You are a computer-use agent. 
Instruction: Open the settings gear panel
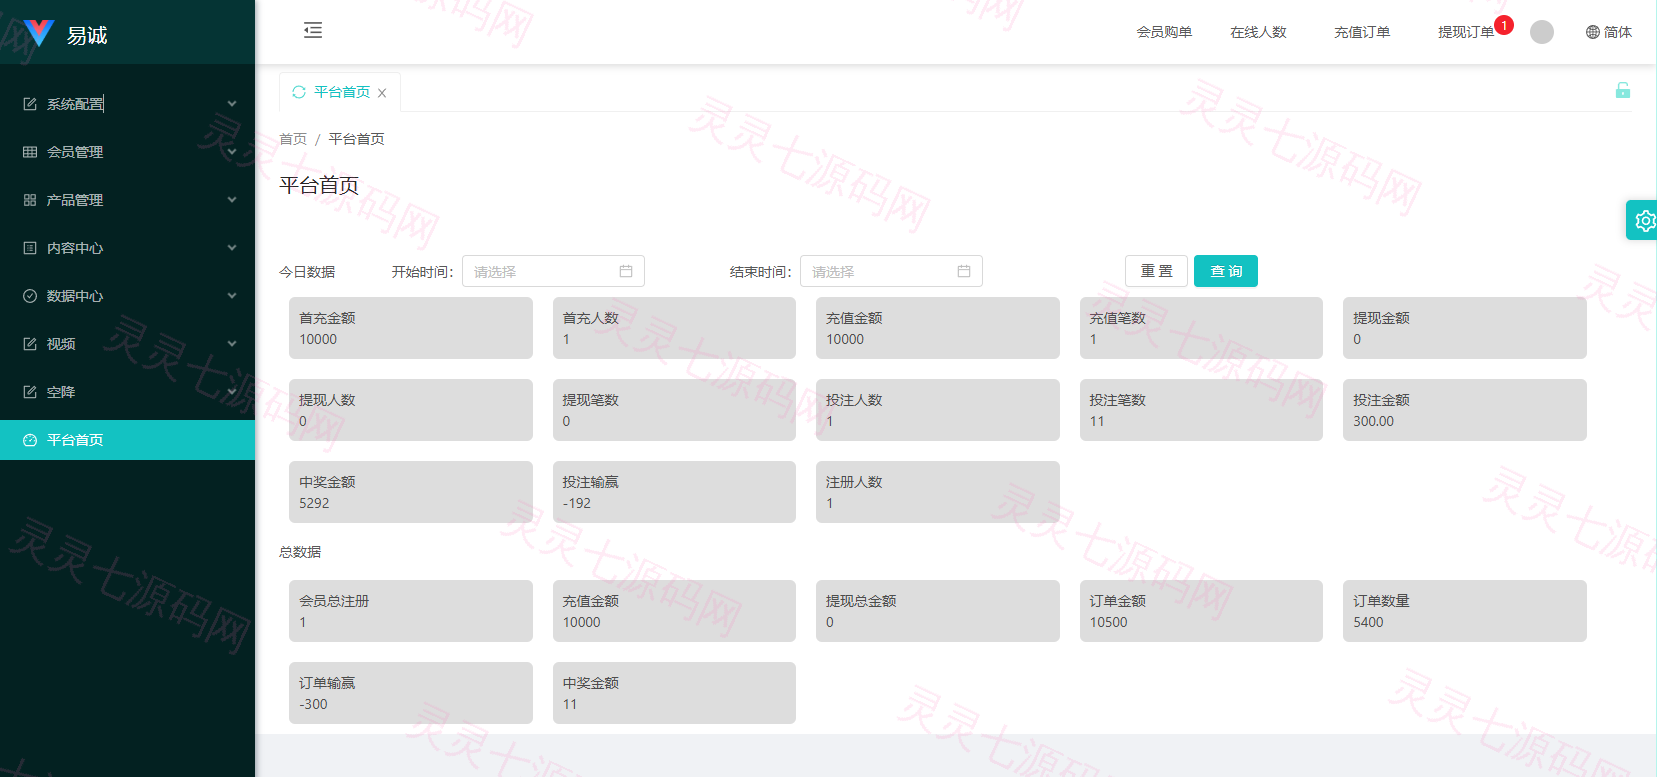pos(1644,220)
